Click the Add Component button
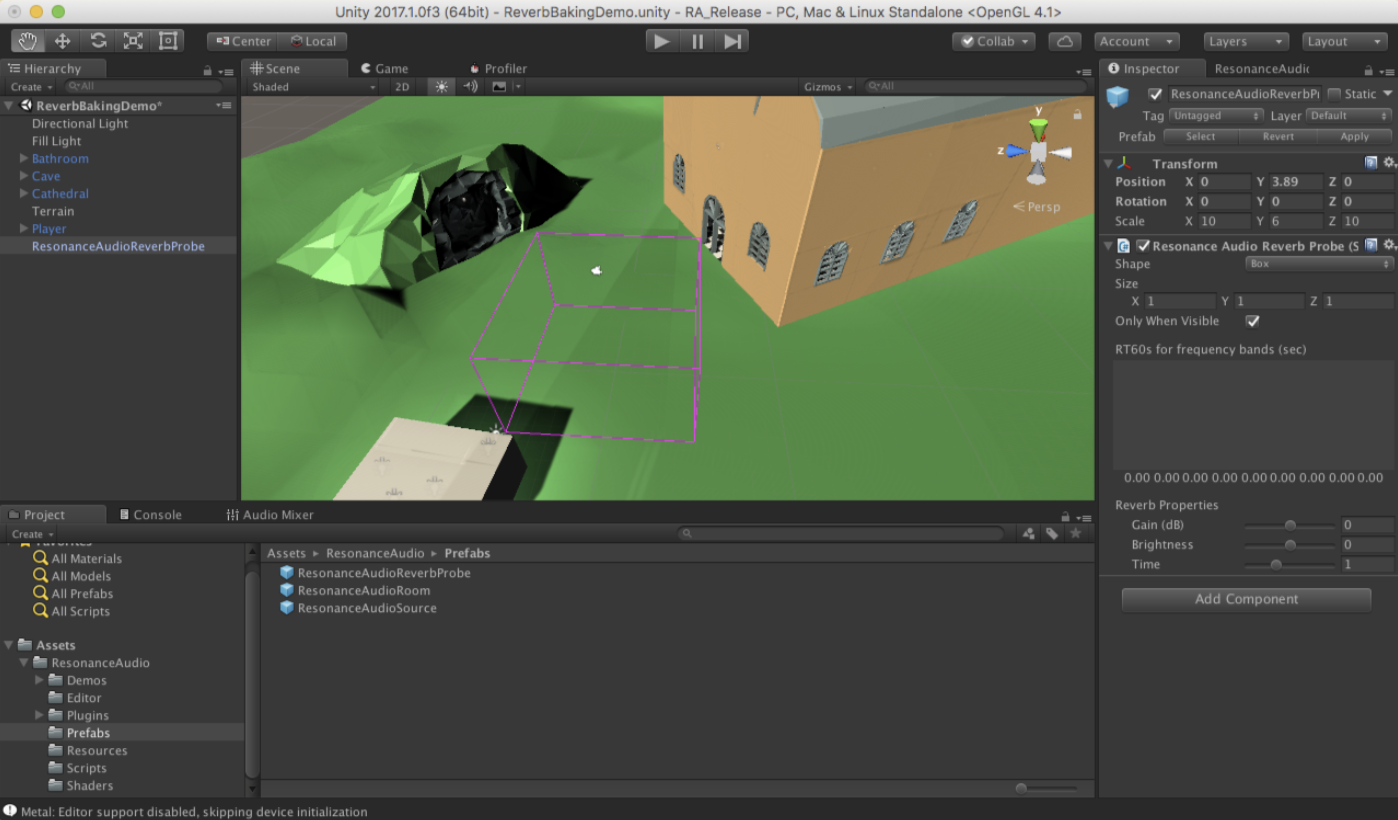Screen dimensions: 1398x820 tap(1246, 599)
